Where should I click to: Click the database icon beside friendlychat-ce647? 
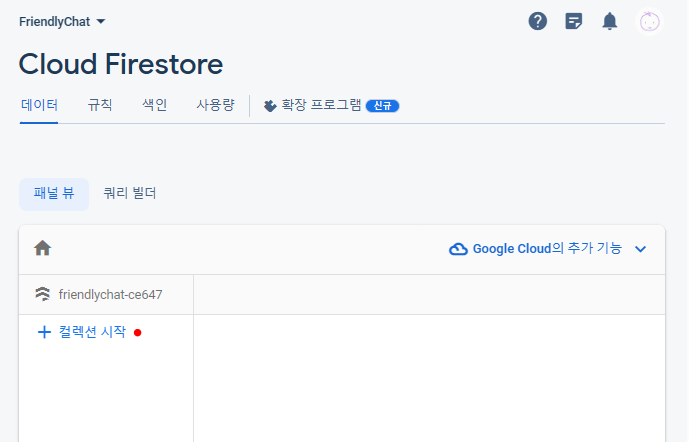[43, 294]
